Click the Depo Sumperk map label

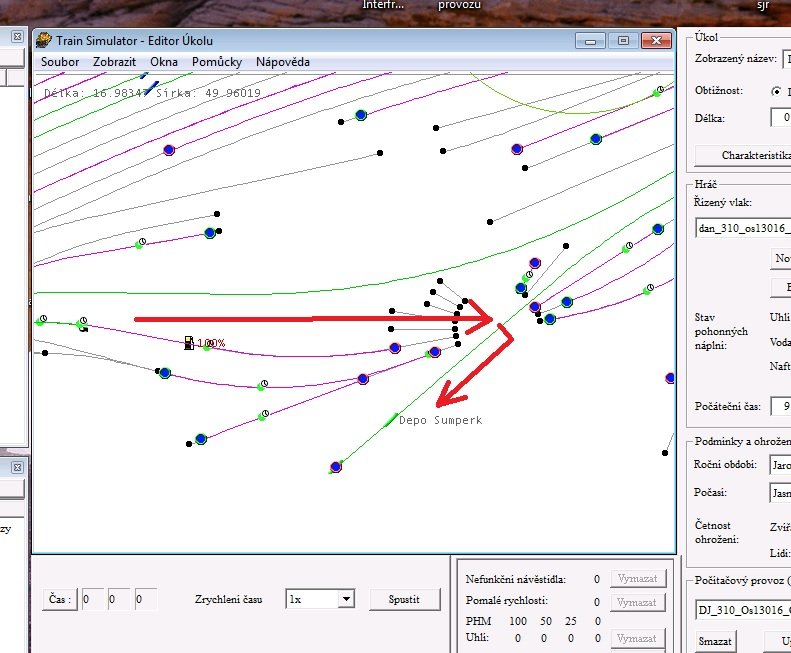pyautogui.click(x=440, y=420)
